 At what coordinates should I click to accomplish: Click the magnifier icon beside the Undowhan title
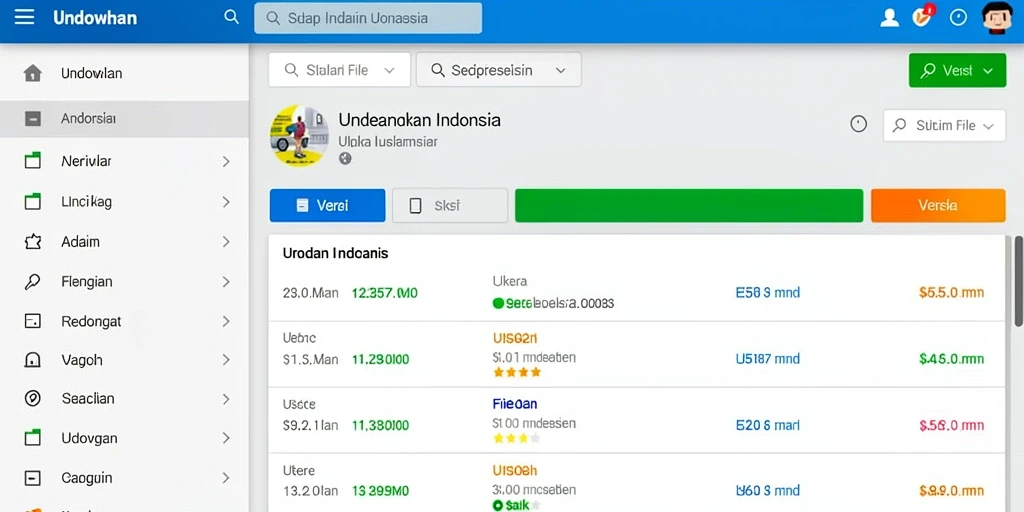click(231, 17)
